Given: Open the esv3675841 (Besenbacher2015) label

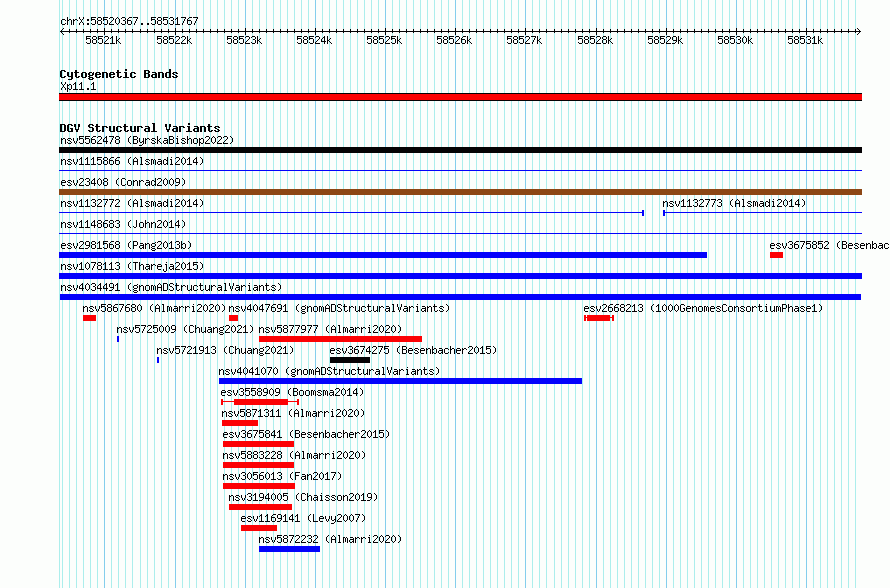Looking at the screenshot, I should 307,434.
